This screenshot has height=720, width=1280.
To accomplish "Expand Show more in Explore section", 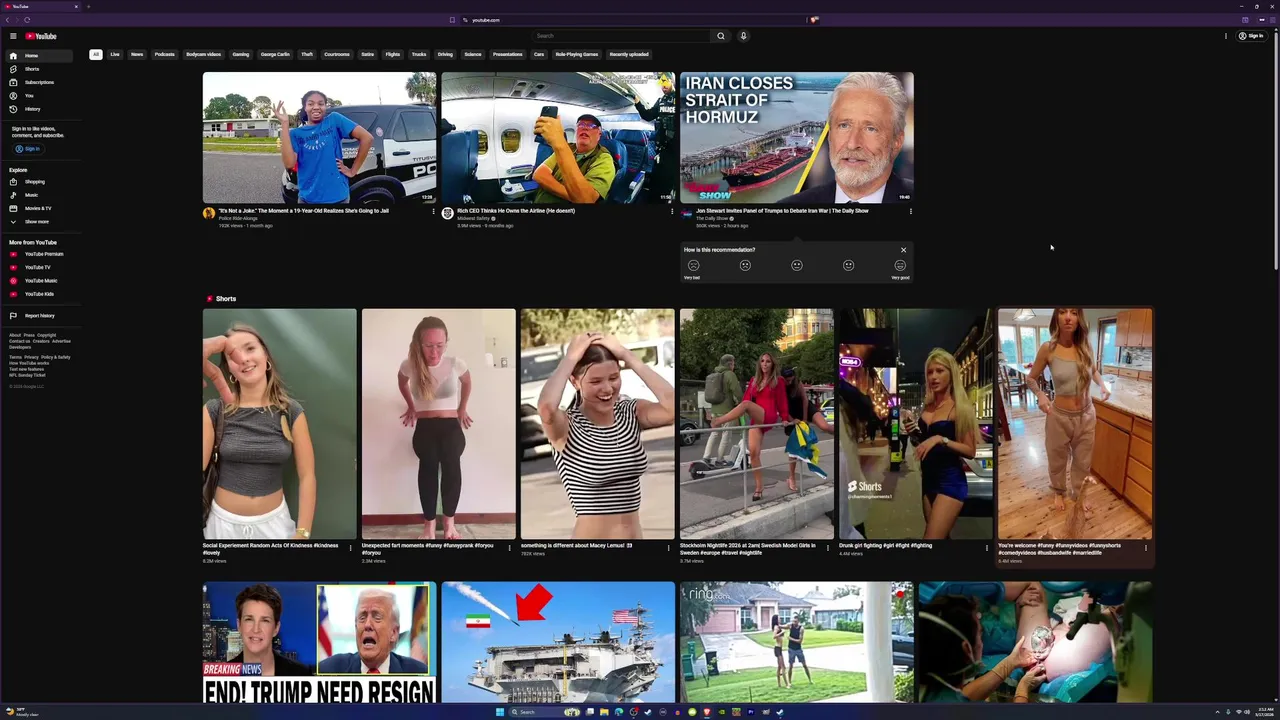I will [37, 221].
